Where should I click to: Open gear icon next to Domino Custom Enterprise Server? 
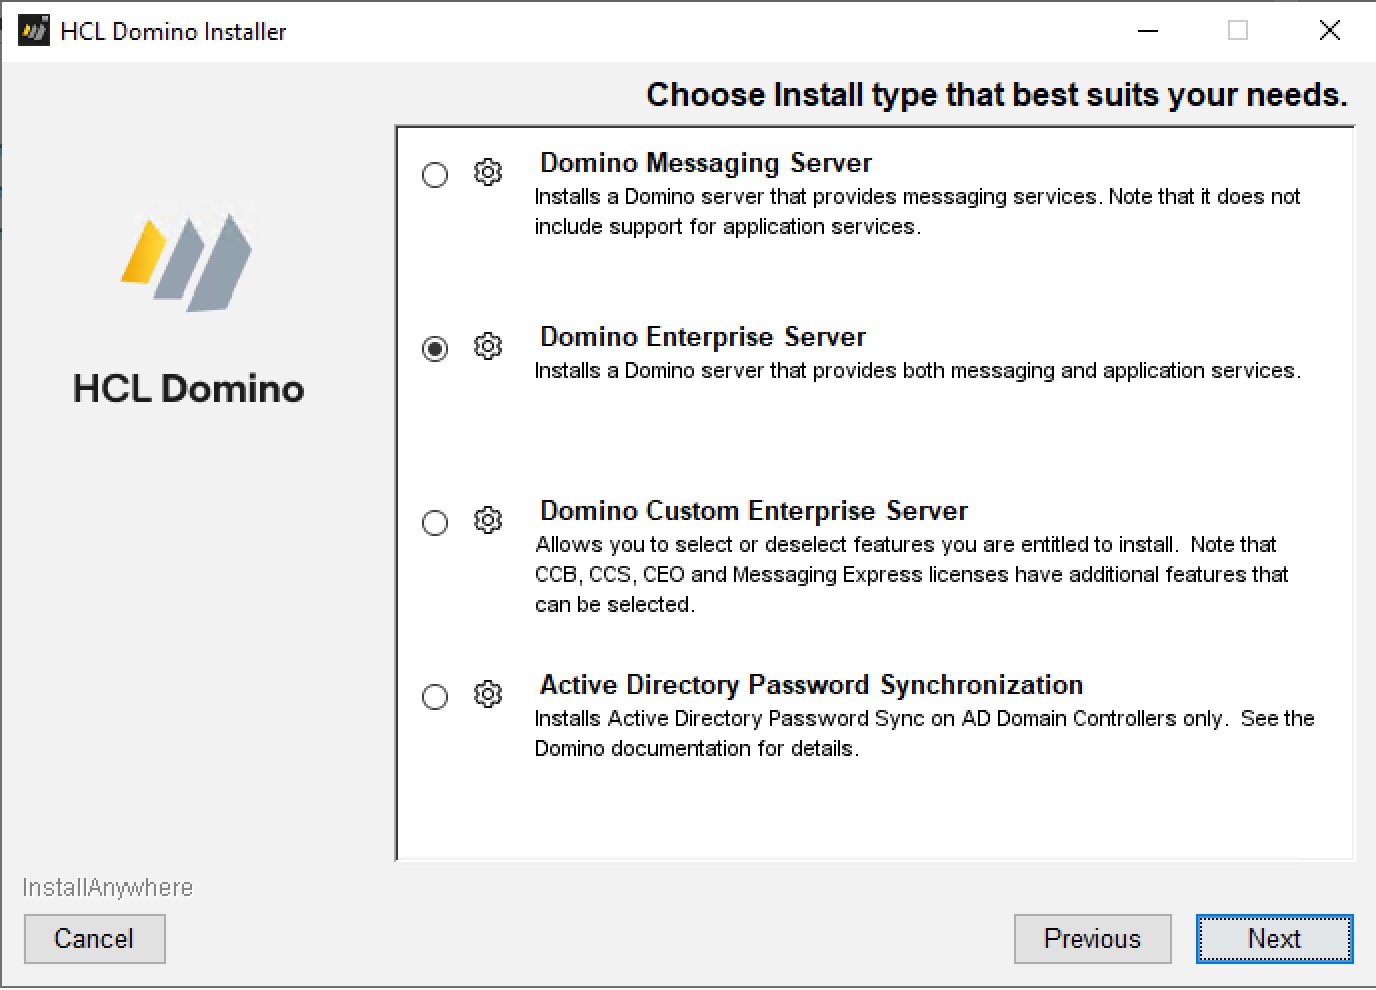click(x=487, y=521)
